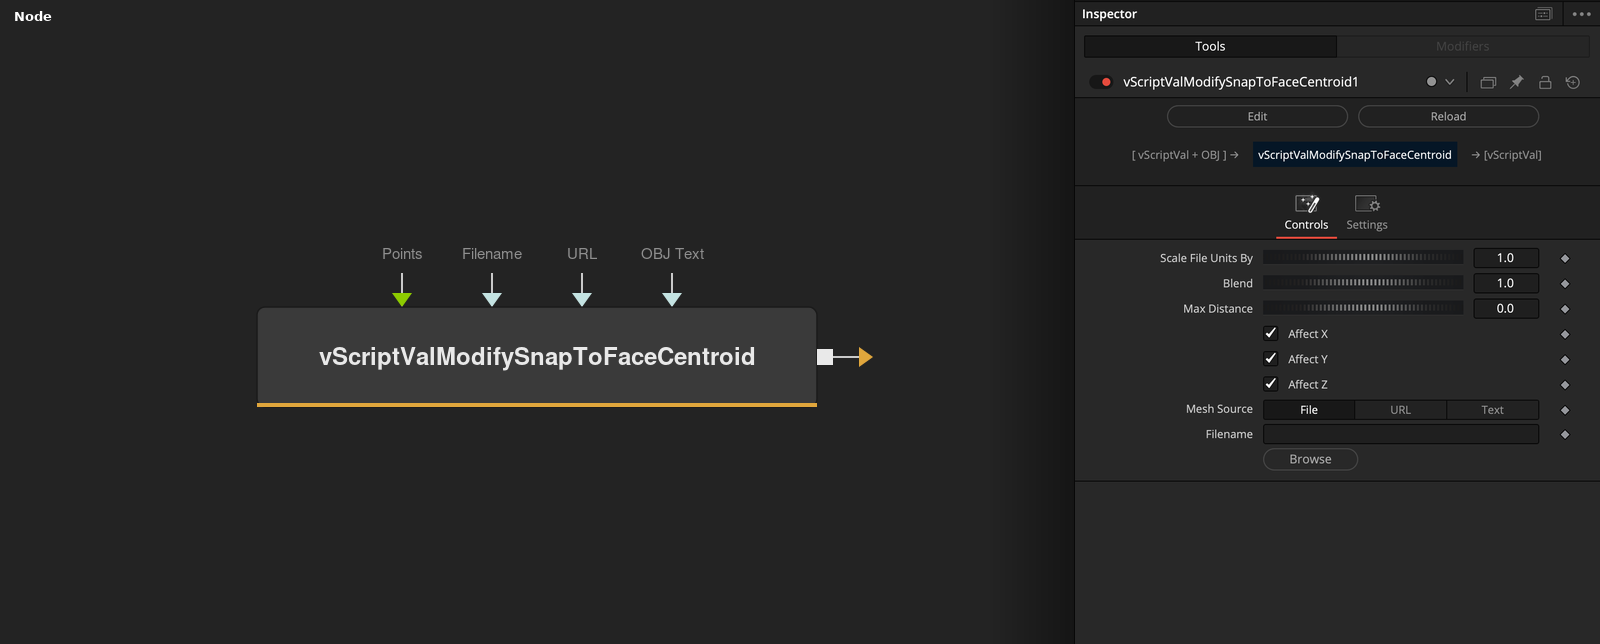Select URL as Mesh Source
The image size is (1600, 644).
coord(1400,409)
